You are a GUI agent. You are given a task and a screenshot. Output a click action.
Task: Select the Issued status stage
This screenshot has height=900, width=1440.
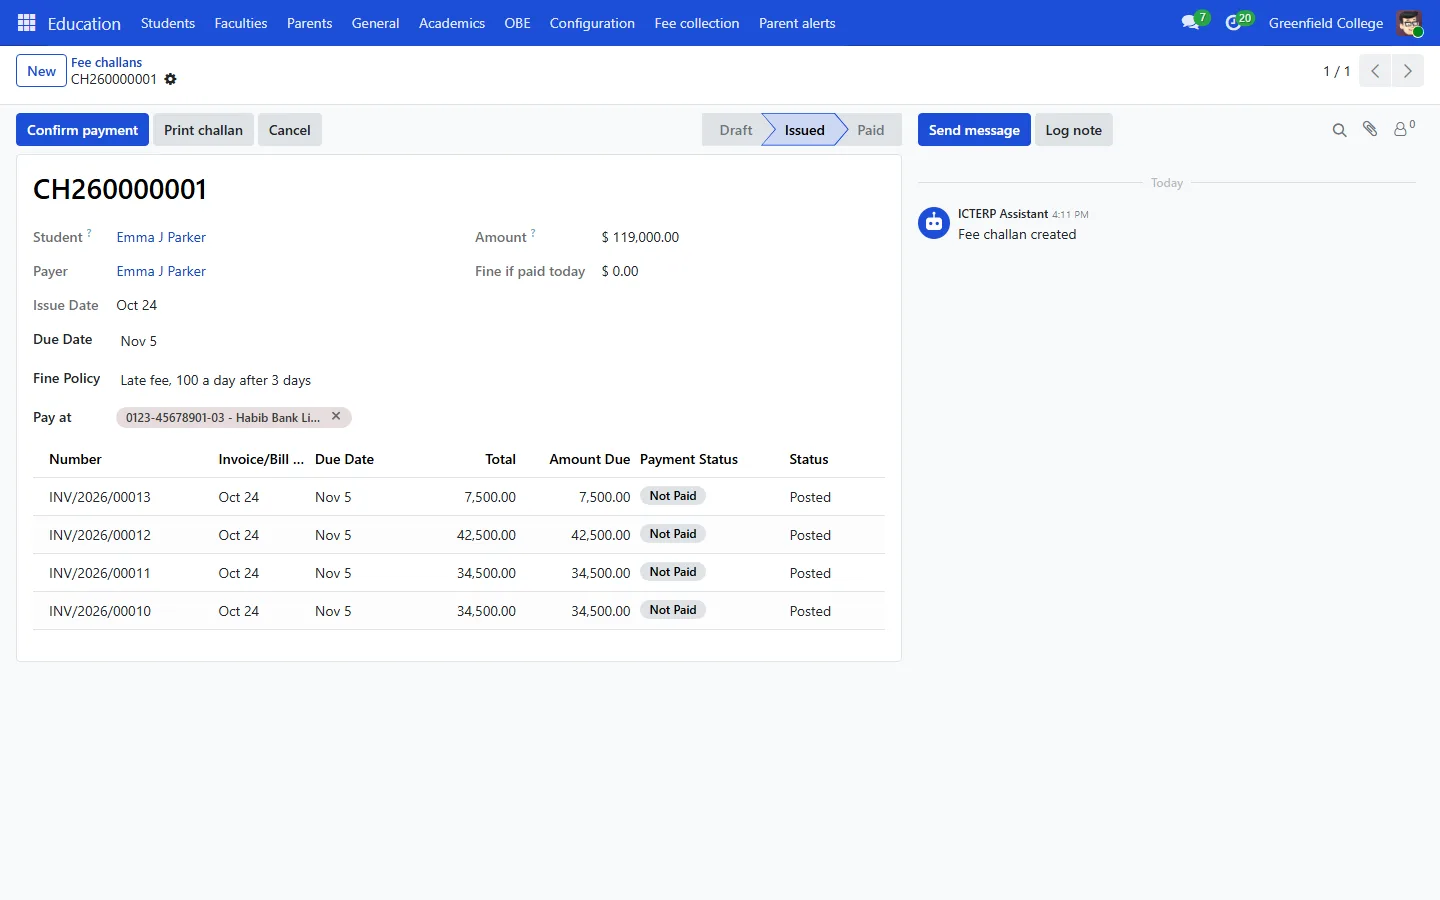[x=804, y=130]
